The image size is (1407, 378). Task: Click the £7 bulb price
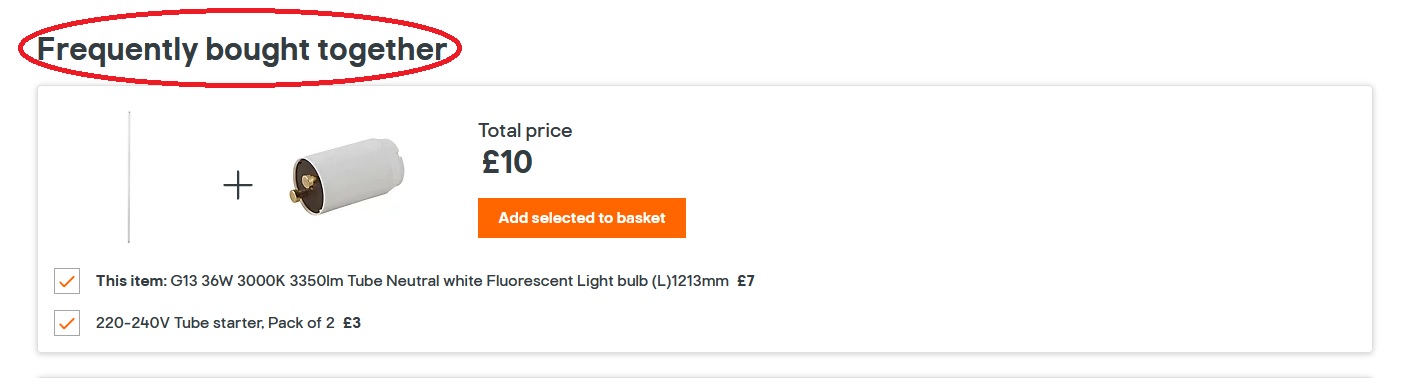tap(746, 281)
